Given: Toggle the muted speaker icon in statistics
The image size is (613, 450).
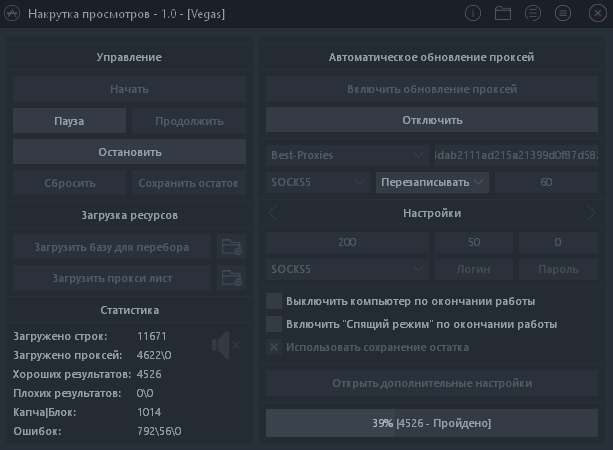Looking at the screenshot, I should coord(225,346).
